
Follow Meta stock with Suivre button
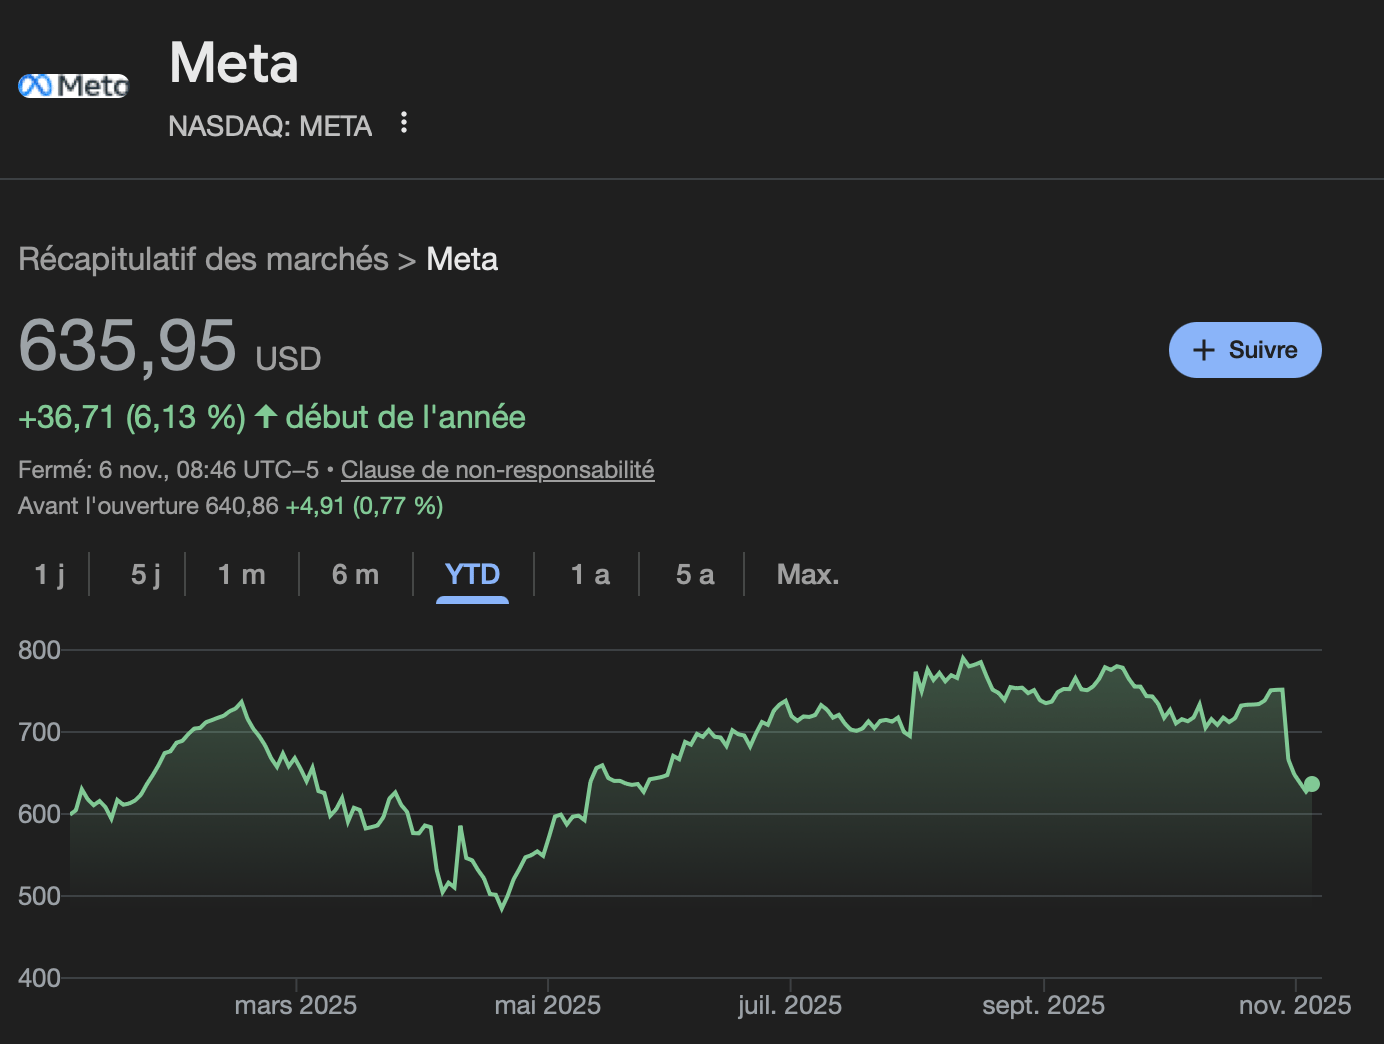pos(1245,350)
